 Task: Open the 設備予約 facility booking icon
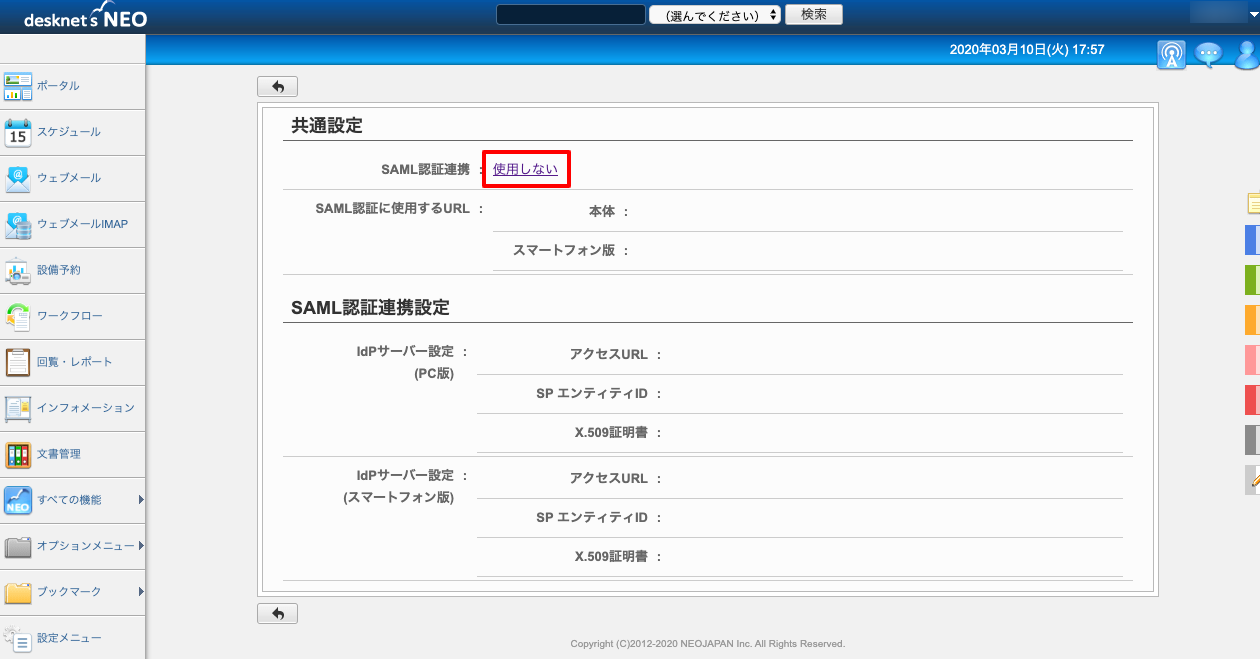(18, 270)
